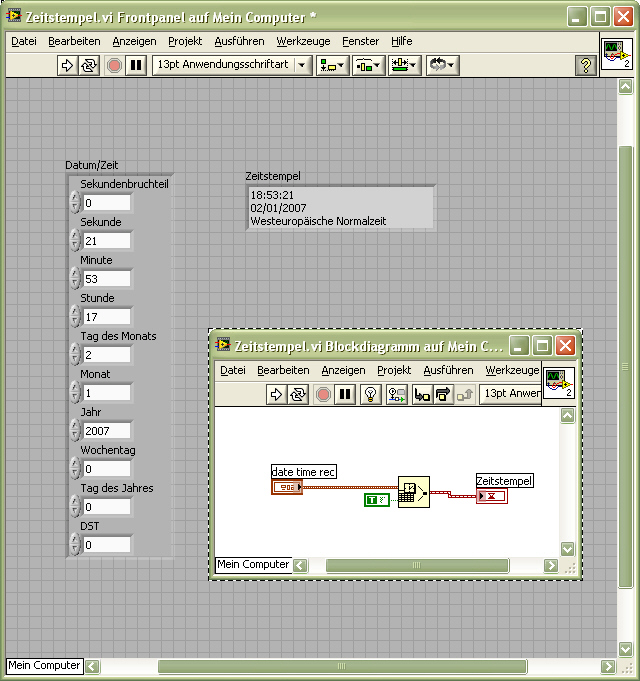Click the Tag des Monats stepper

click(x=75, y=355)
